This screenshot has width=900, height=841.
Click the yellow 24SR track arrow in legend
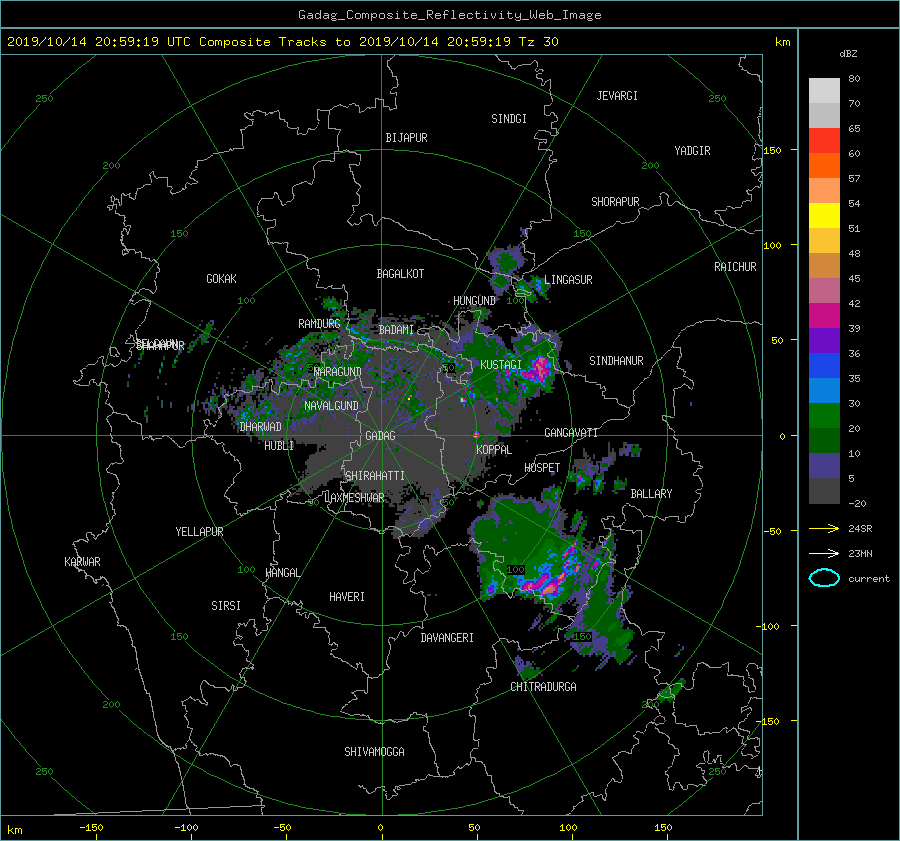coord(824,528)
